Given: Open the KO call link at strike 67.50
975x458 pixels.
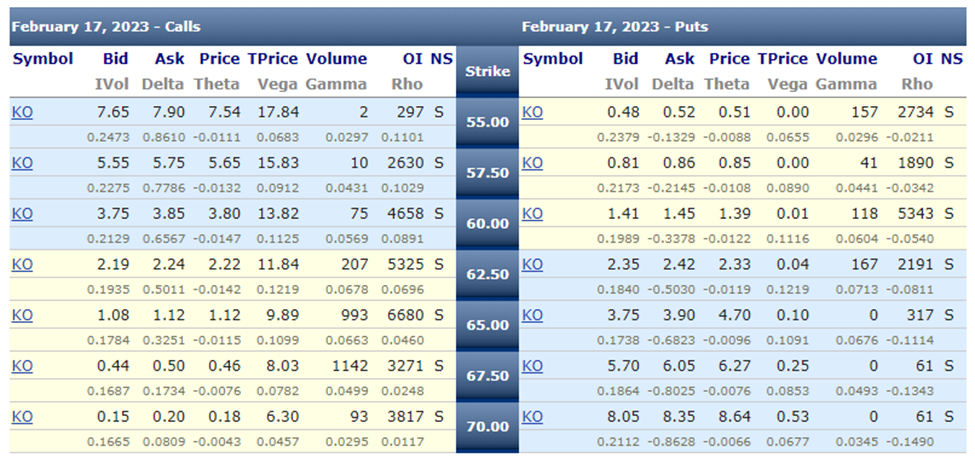Looking at the screenshot, I should [22, 367].
